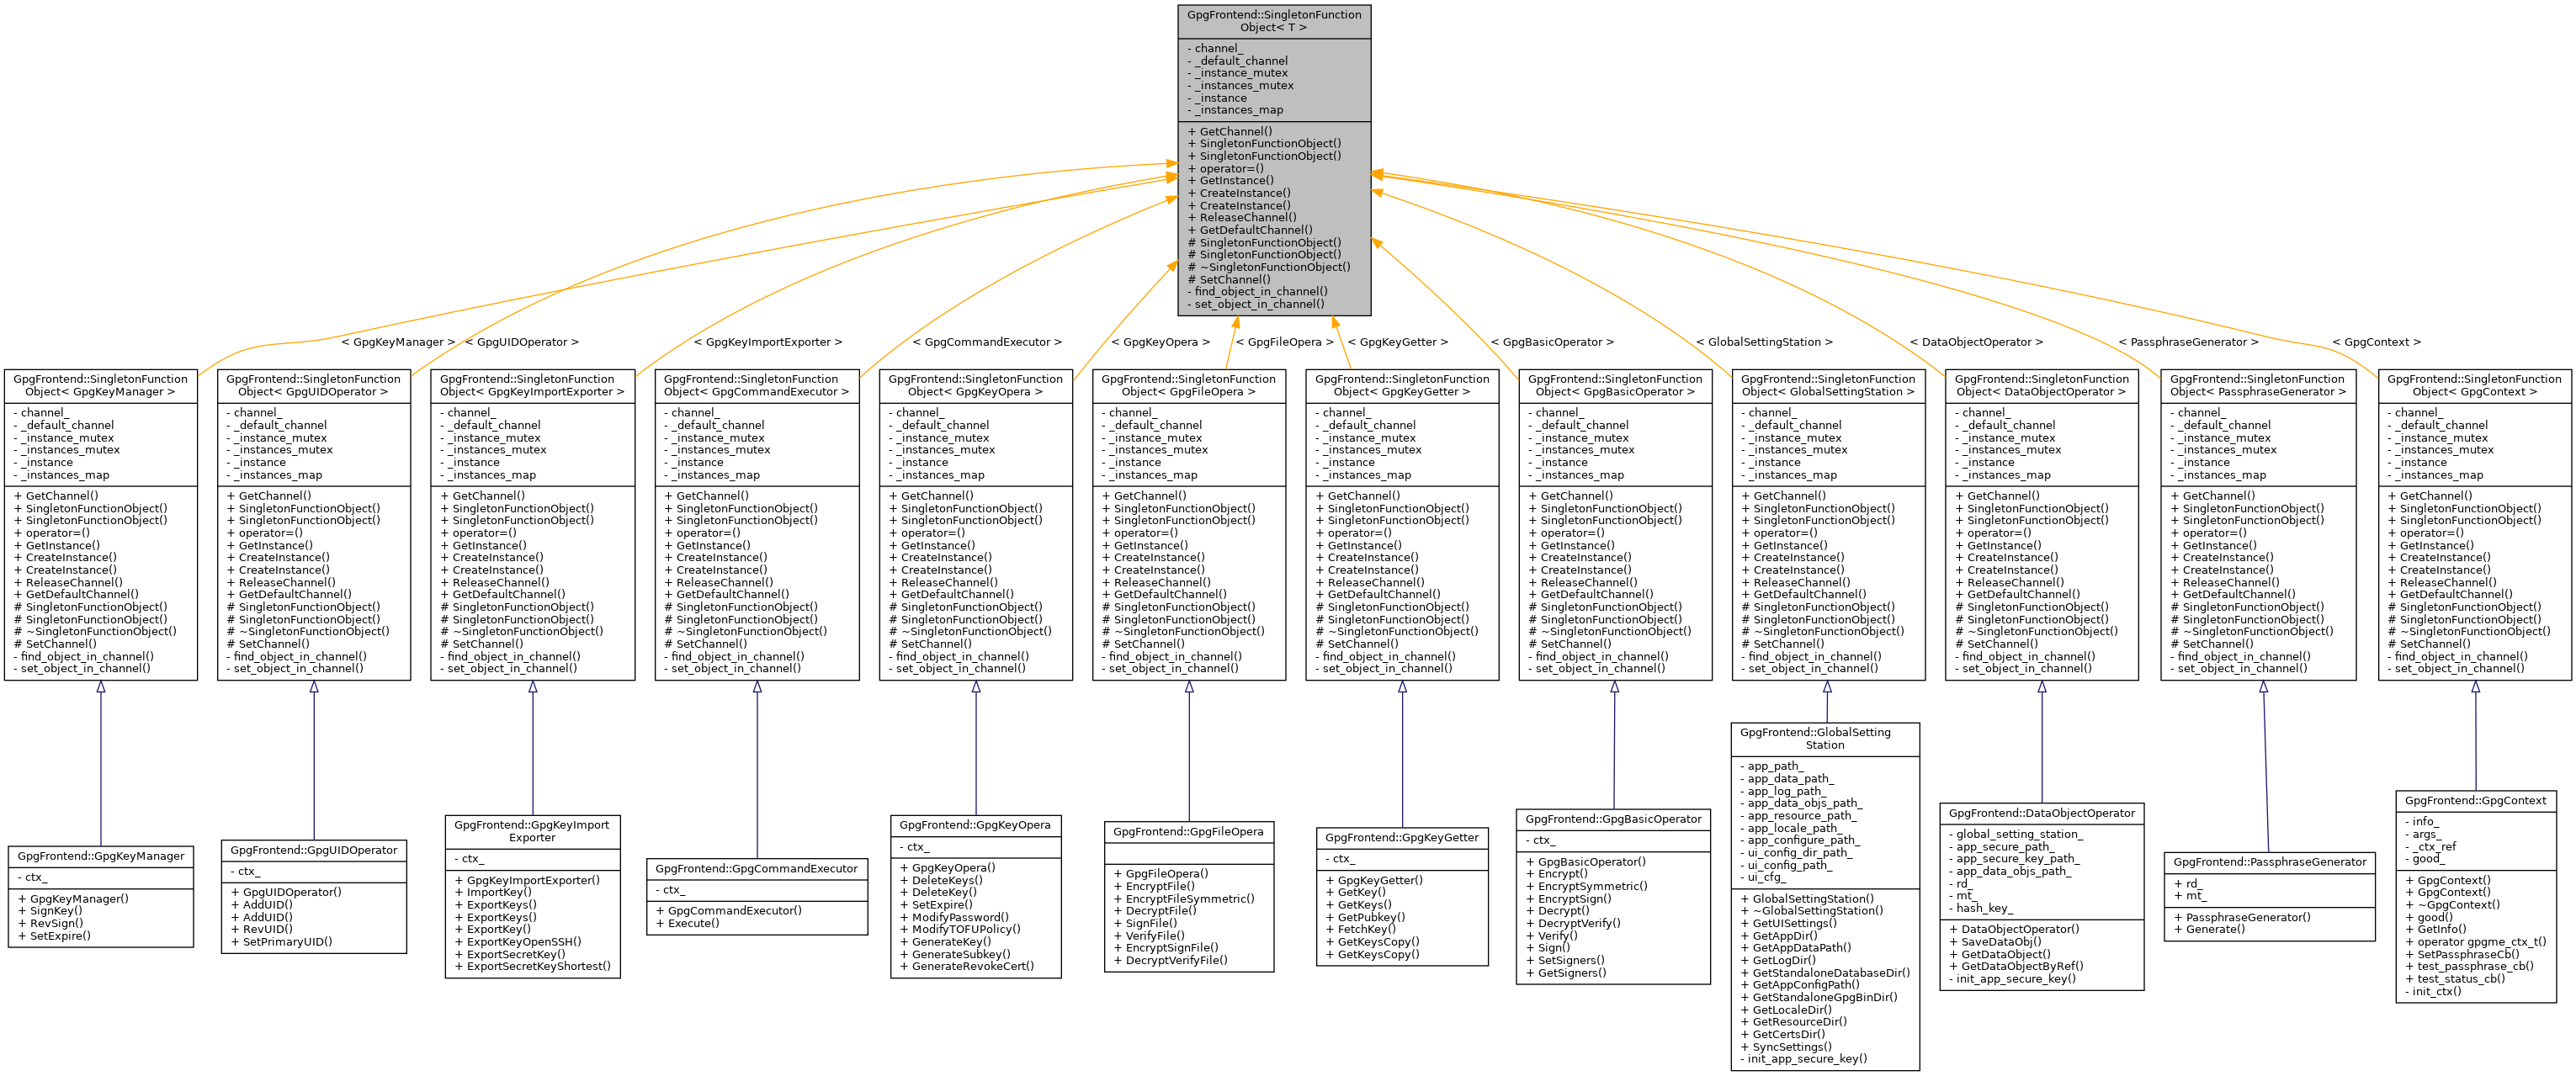The height and width of the screenshot is (1076, 2576).
Task: Click '+ SetSigners()' in the GpgBasicOperator node
Action: [x=1565, y=960]
